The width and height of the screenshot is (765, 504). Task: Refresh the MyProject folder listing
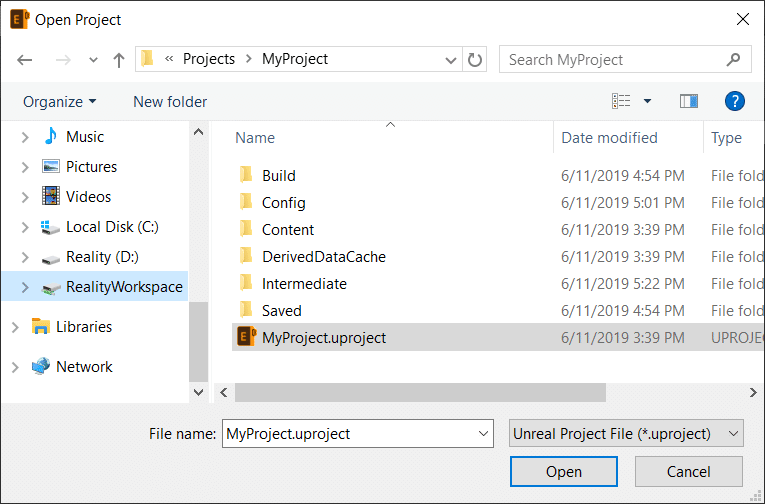[475, 60]
